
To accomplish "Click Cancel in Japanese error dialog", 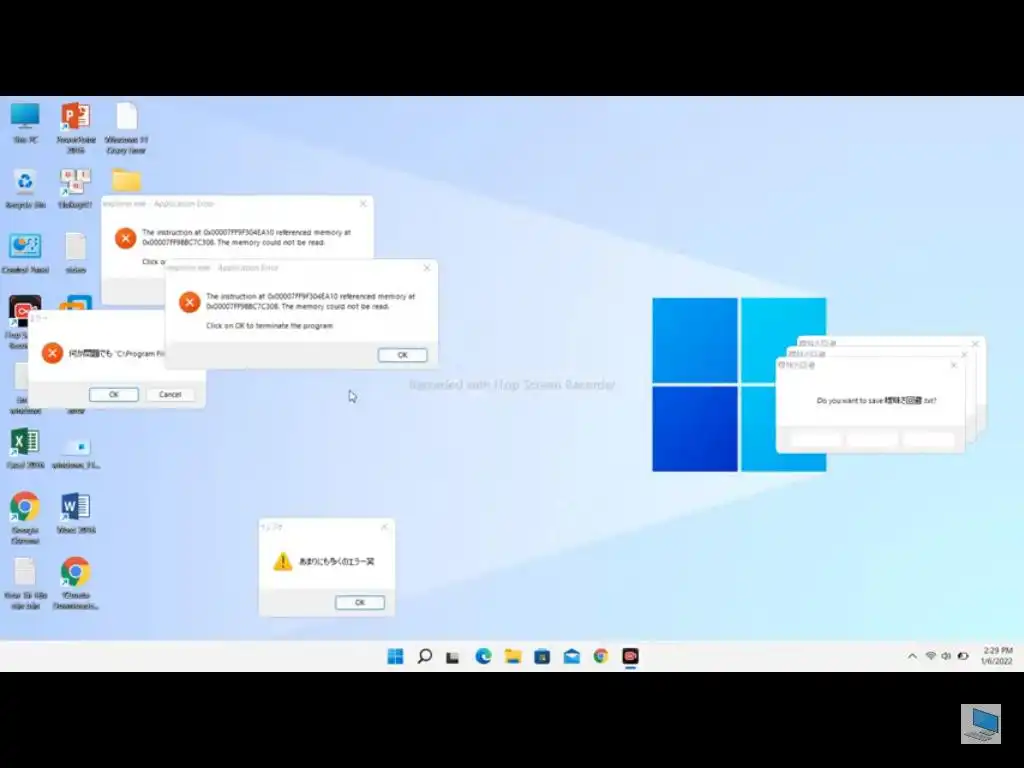I will click(170, 394).
